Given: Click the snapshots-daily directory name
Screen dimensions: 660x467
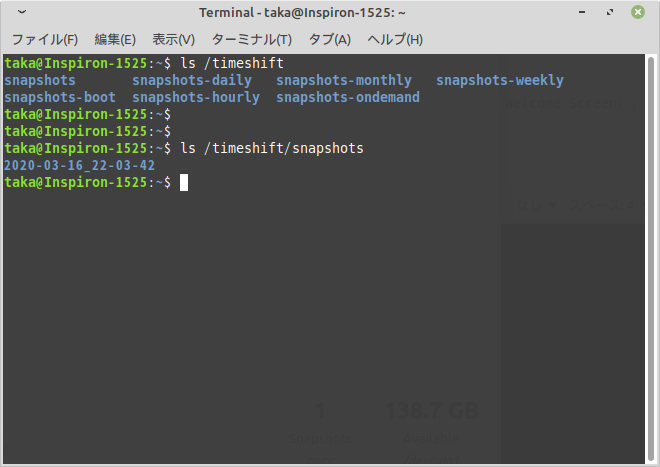Looking at the screenshot, I should (x=192, y=80).
